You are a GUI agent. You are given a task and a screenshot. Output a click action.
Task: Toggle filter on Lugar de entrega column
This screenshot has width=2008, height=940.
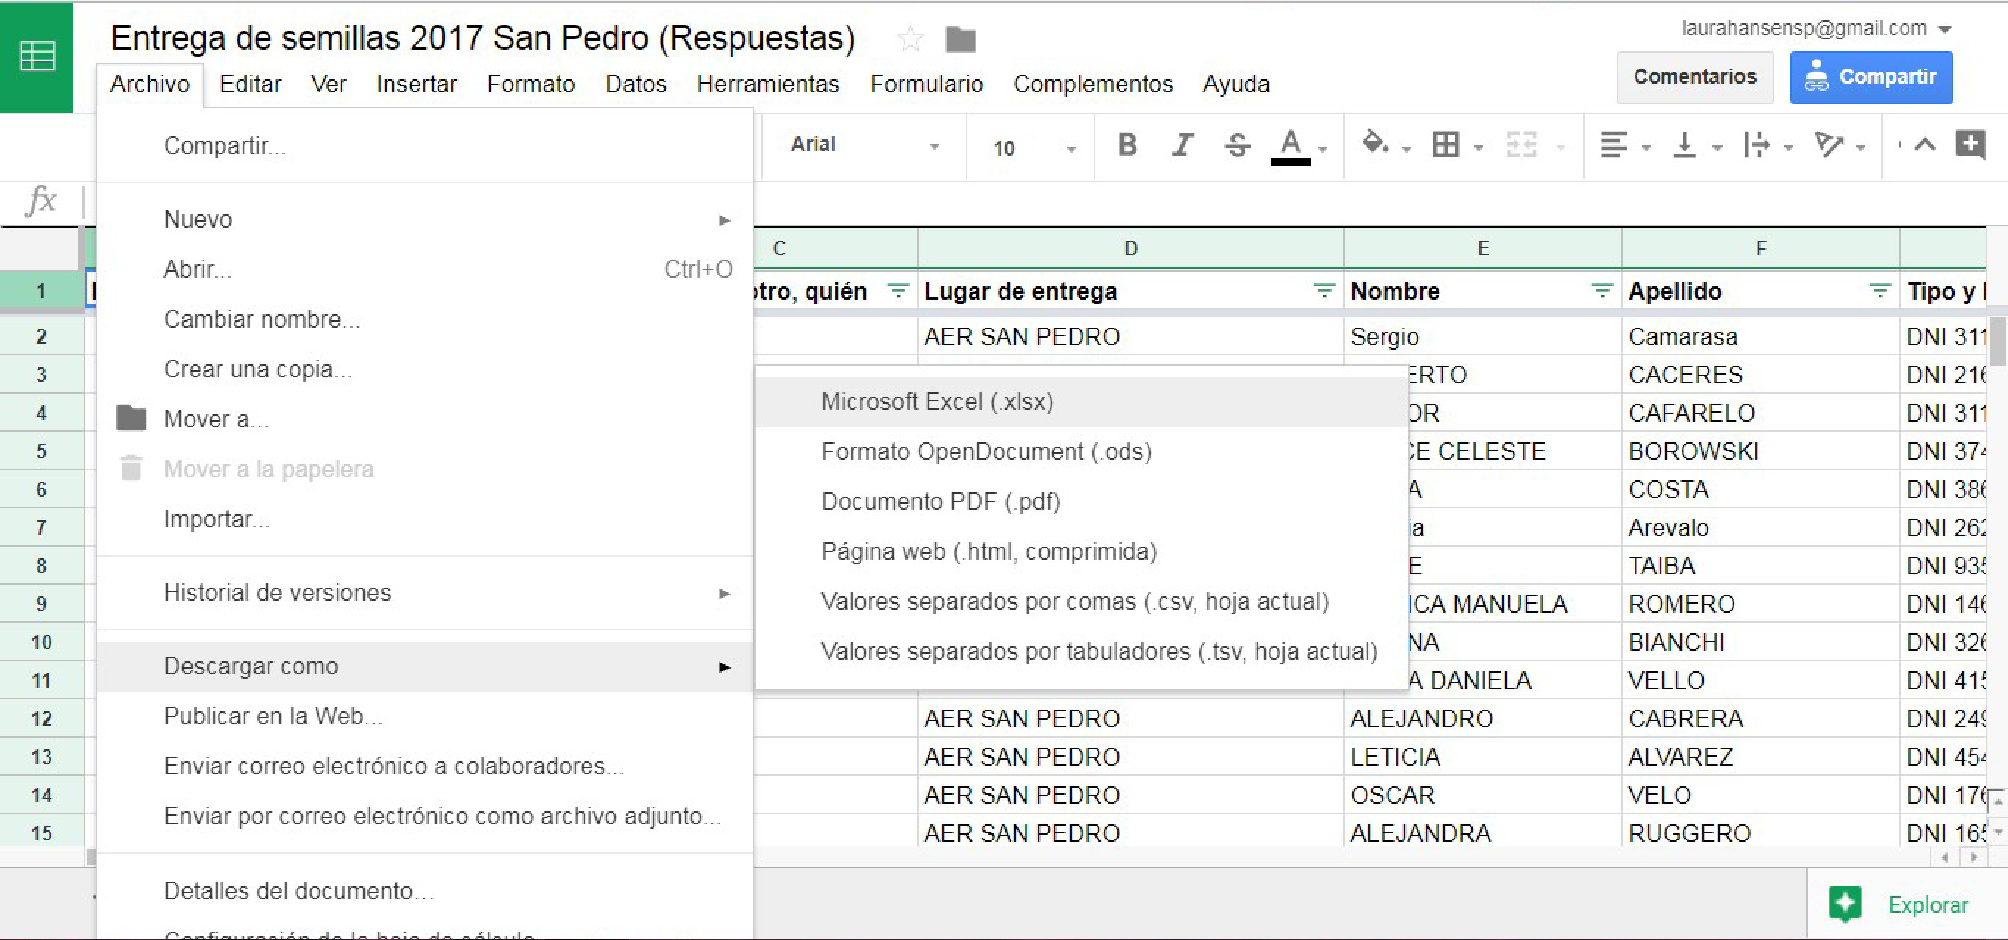(x=1324, y=291)
